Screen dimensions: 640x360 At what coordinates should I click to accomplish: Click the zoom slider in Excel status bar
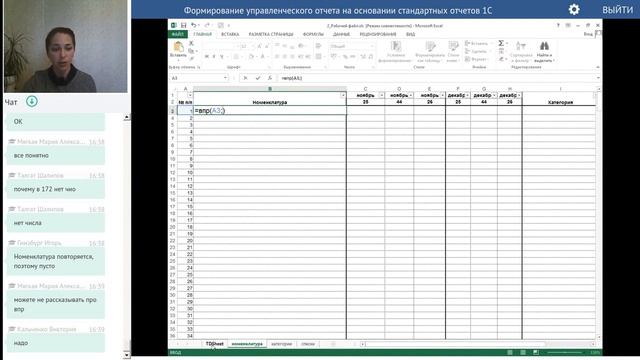coord(565,352)
